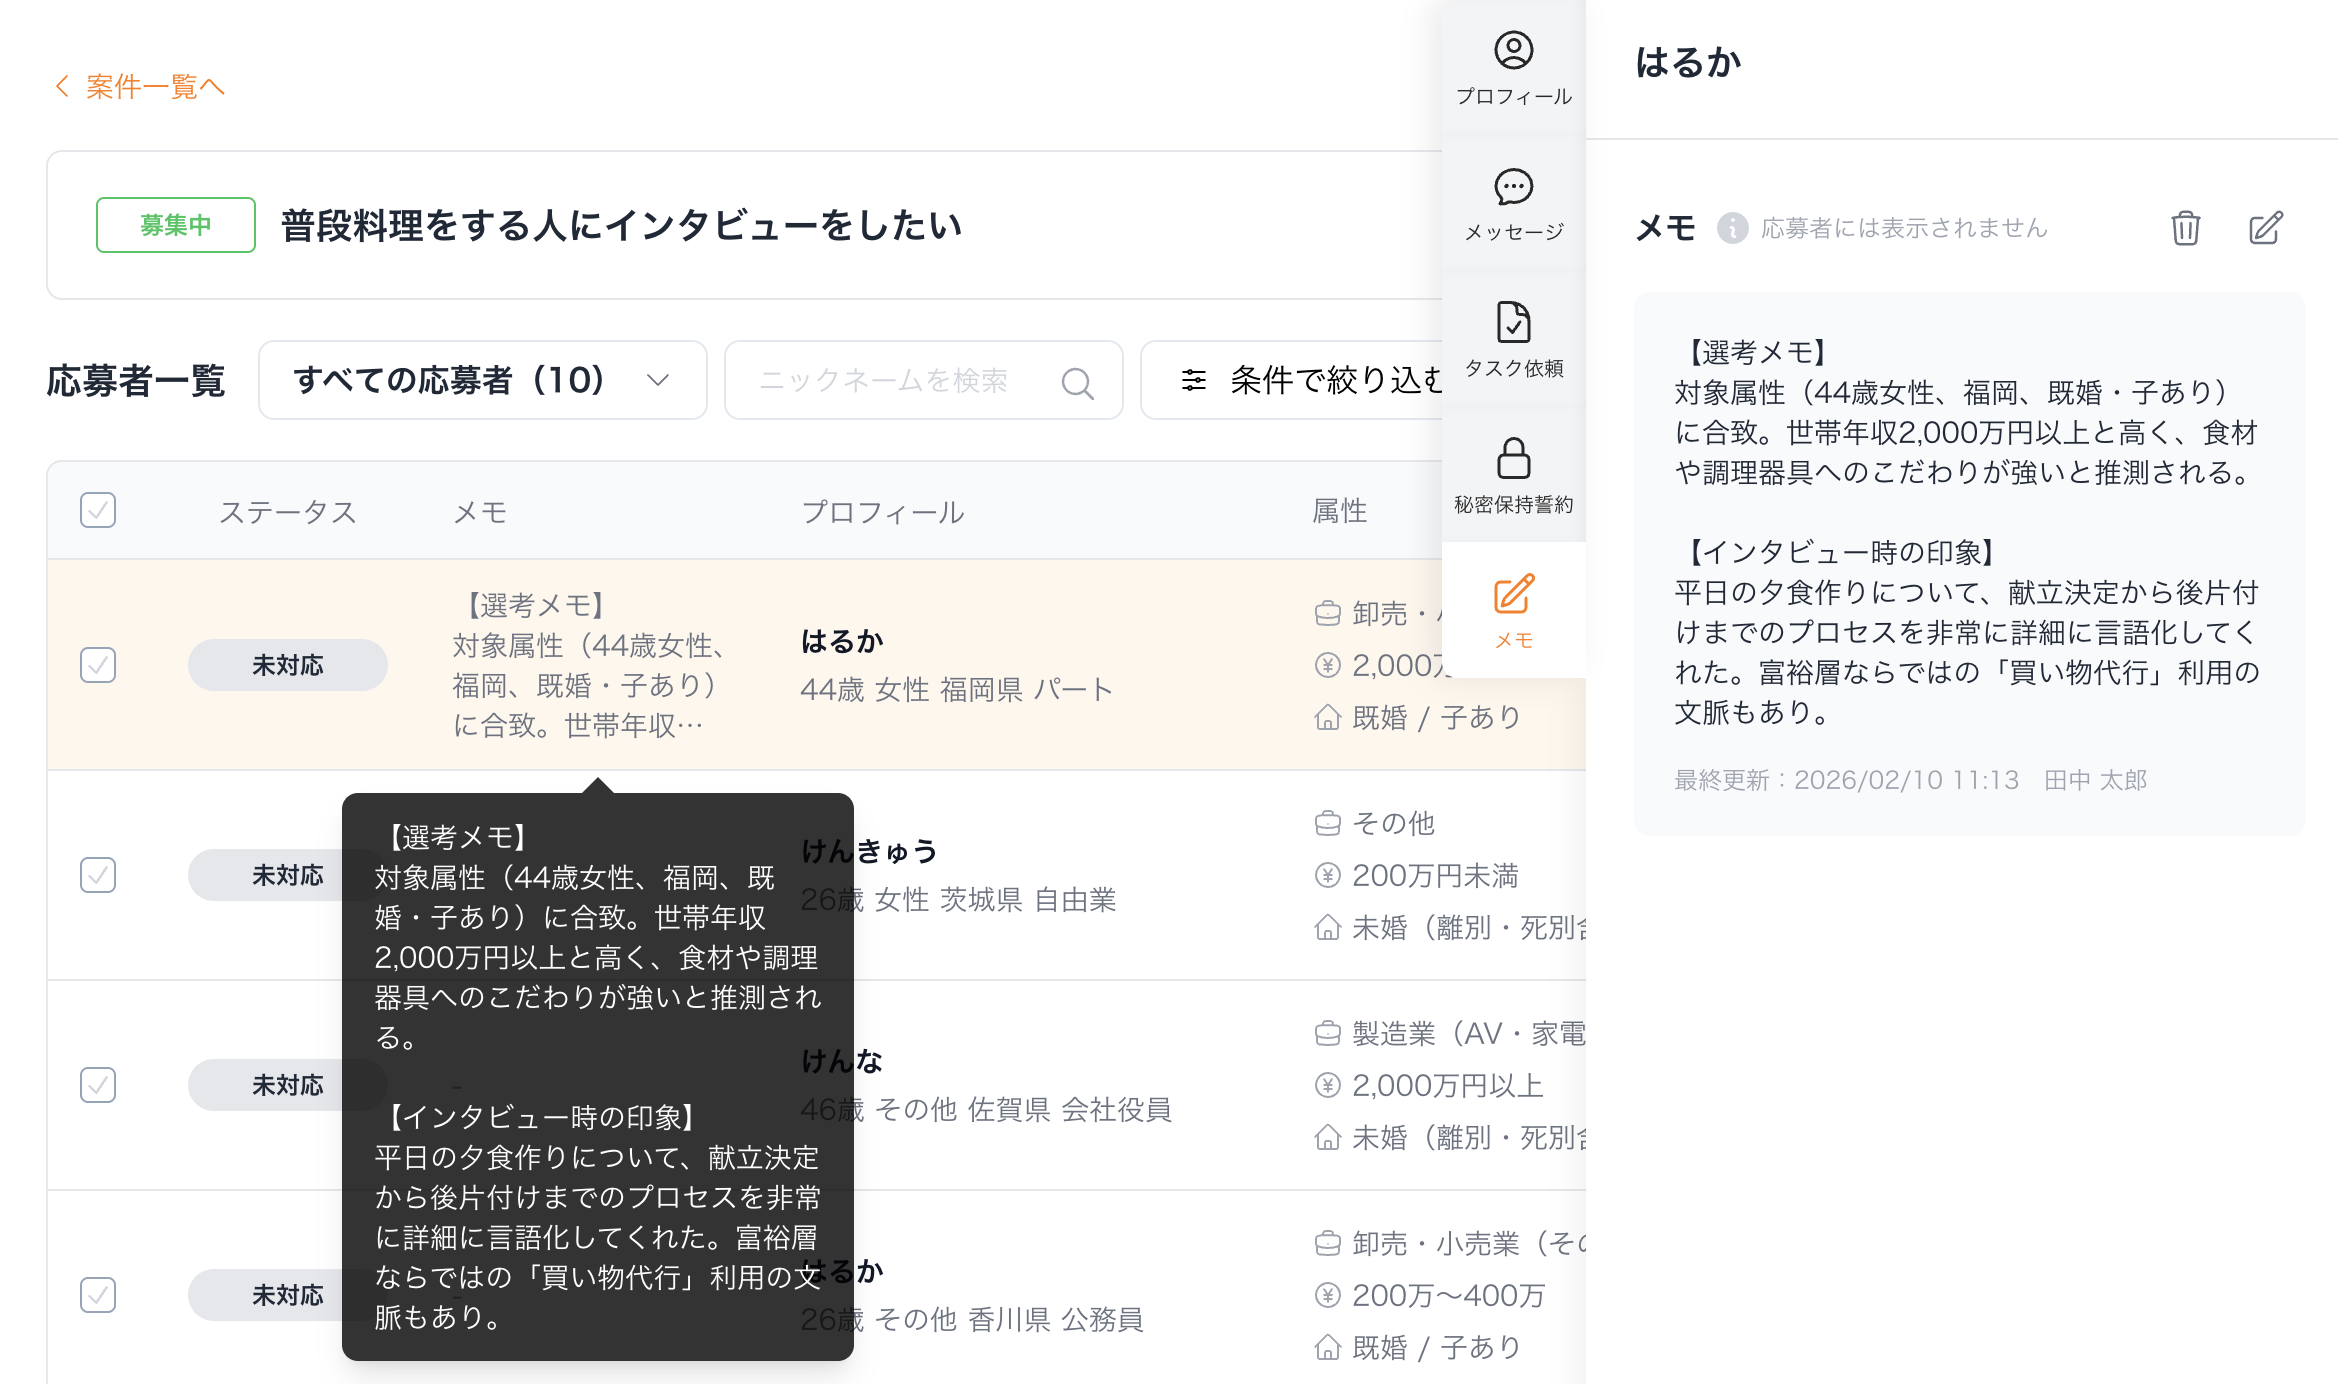Edit memo with pencil icon

(2265, 228)
